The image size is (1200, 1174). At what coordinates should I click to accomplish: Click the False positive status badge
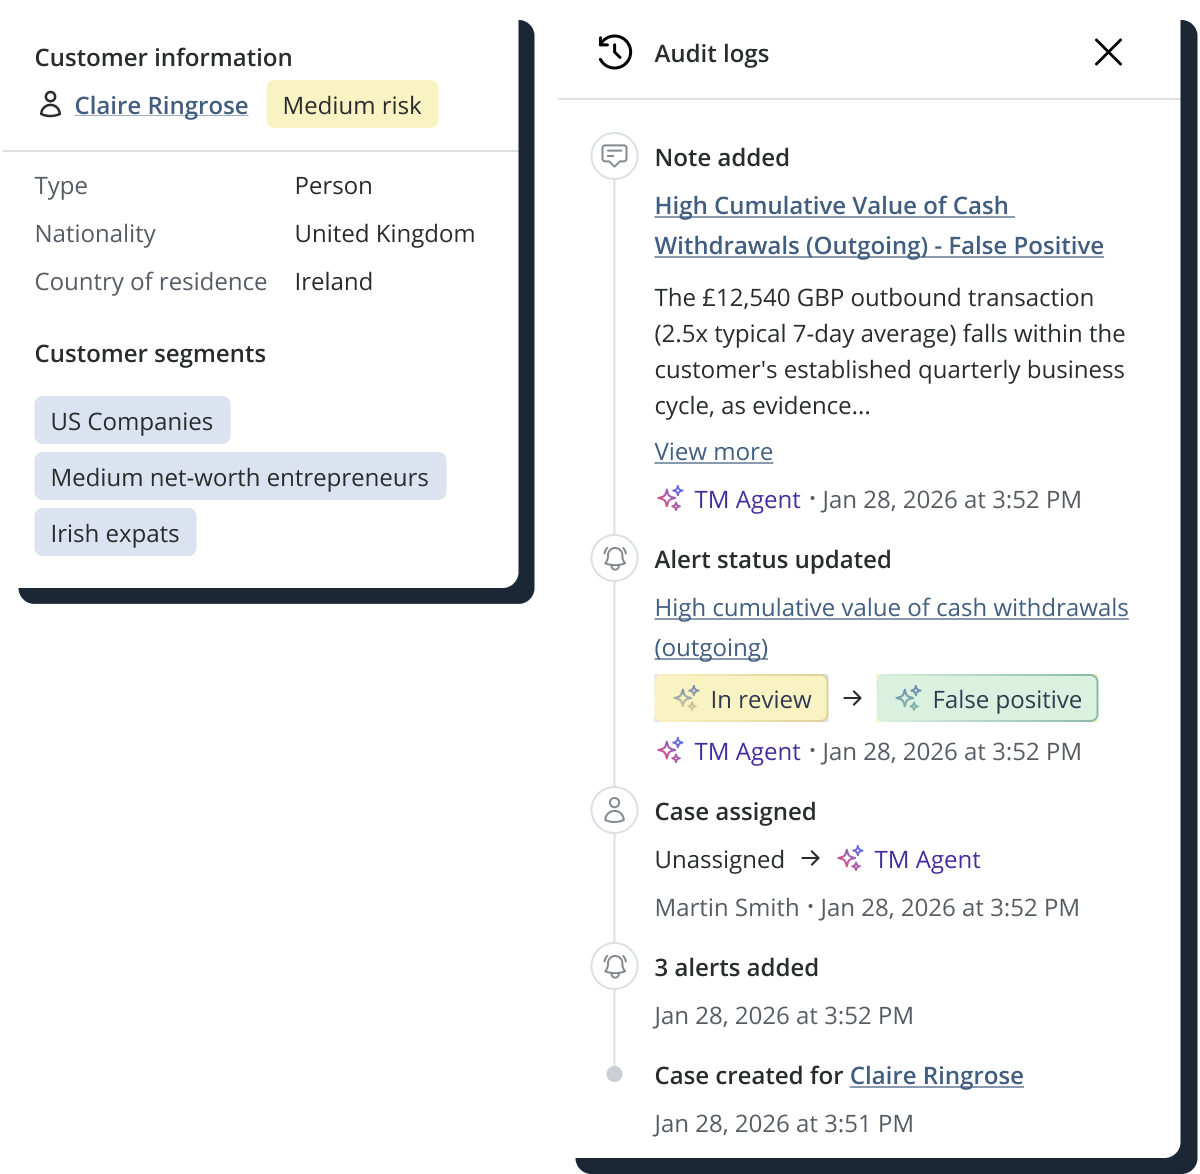point(987,699)
